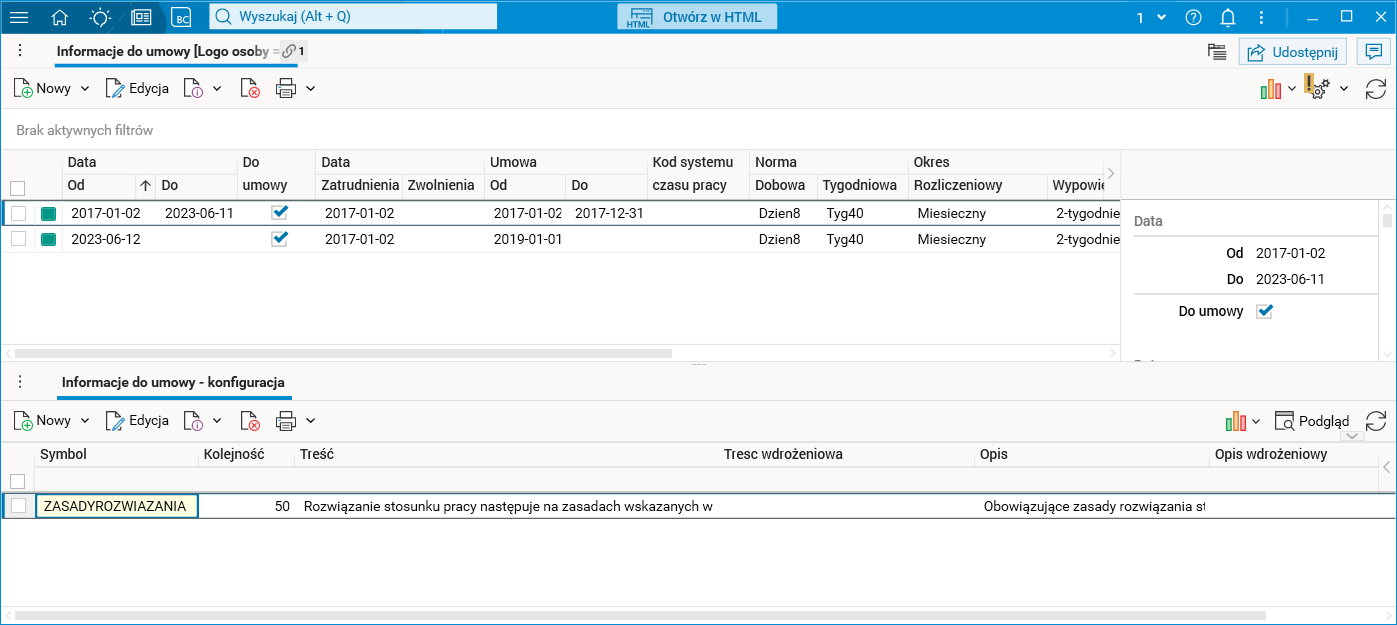Click the BC icon in header
The image size is (1397, 625).
[181, 17]
